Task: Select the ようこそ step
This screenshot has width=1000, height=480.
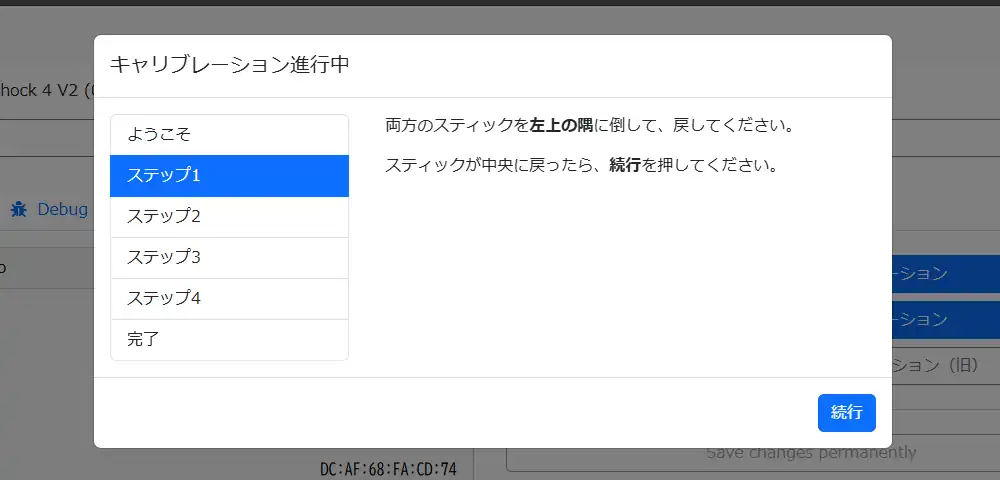Action: 230,135
